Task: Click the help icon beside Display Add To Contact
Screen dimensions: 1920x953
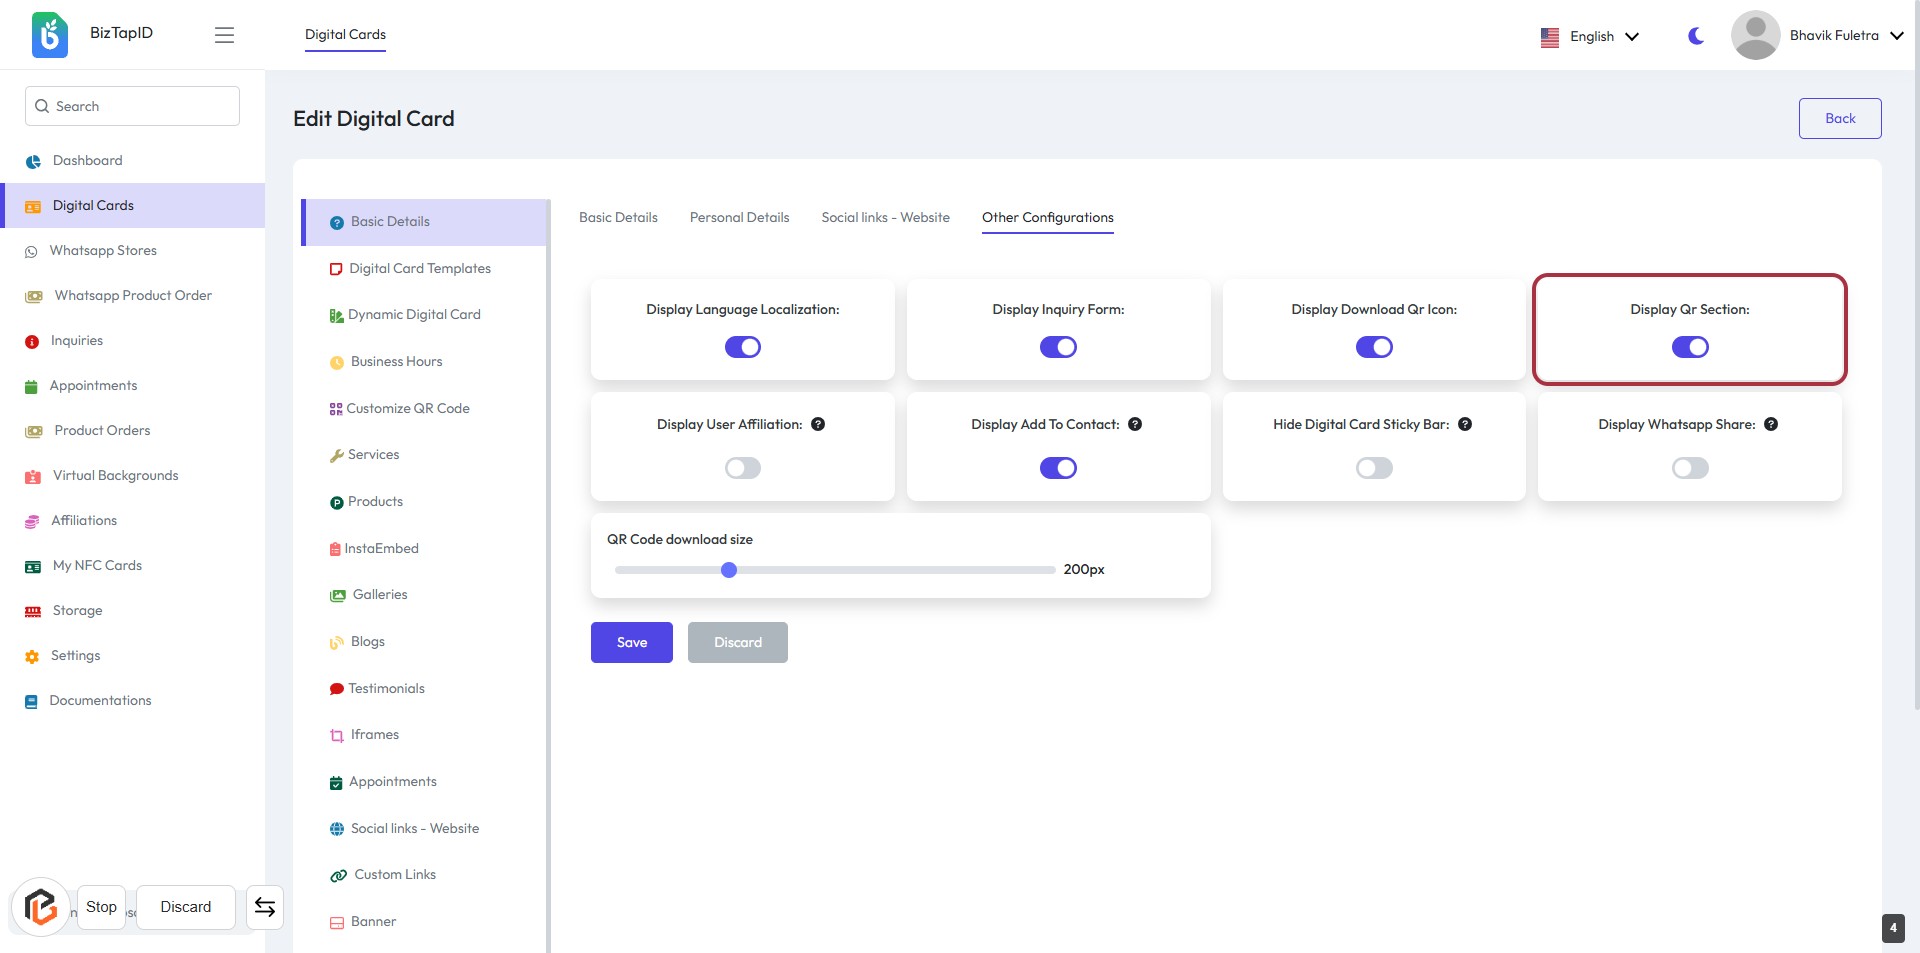Action: 1135,424
